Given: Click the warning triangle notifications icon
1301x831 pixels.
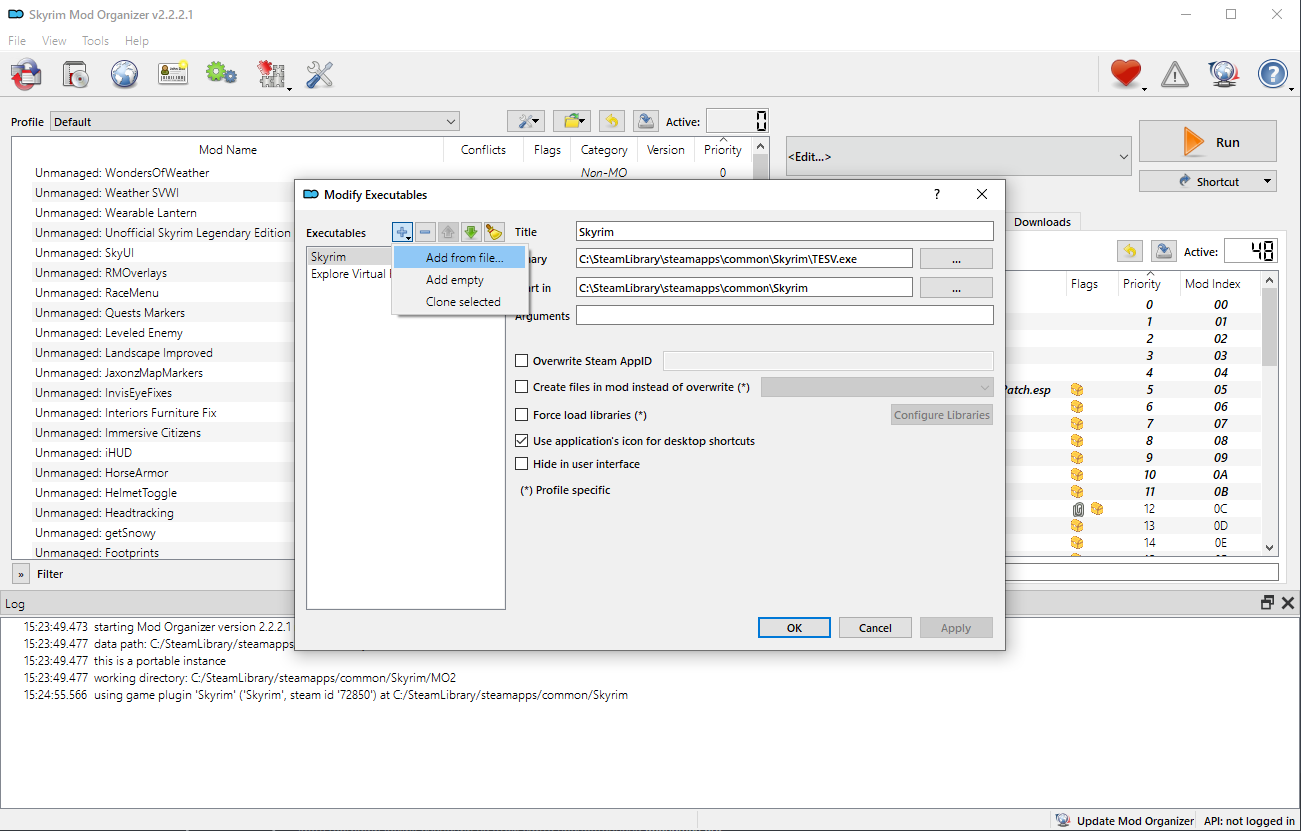Looking at the screenshot, I should 1175,74.
